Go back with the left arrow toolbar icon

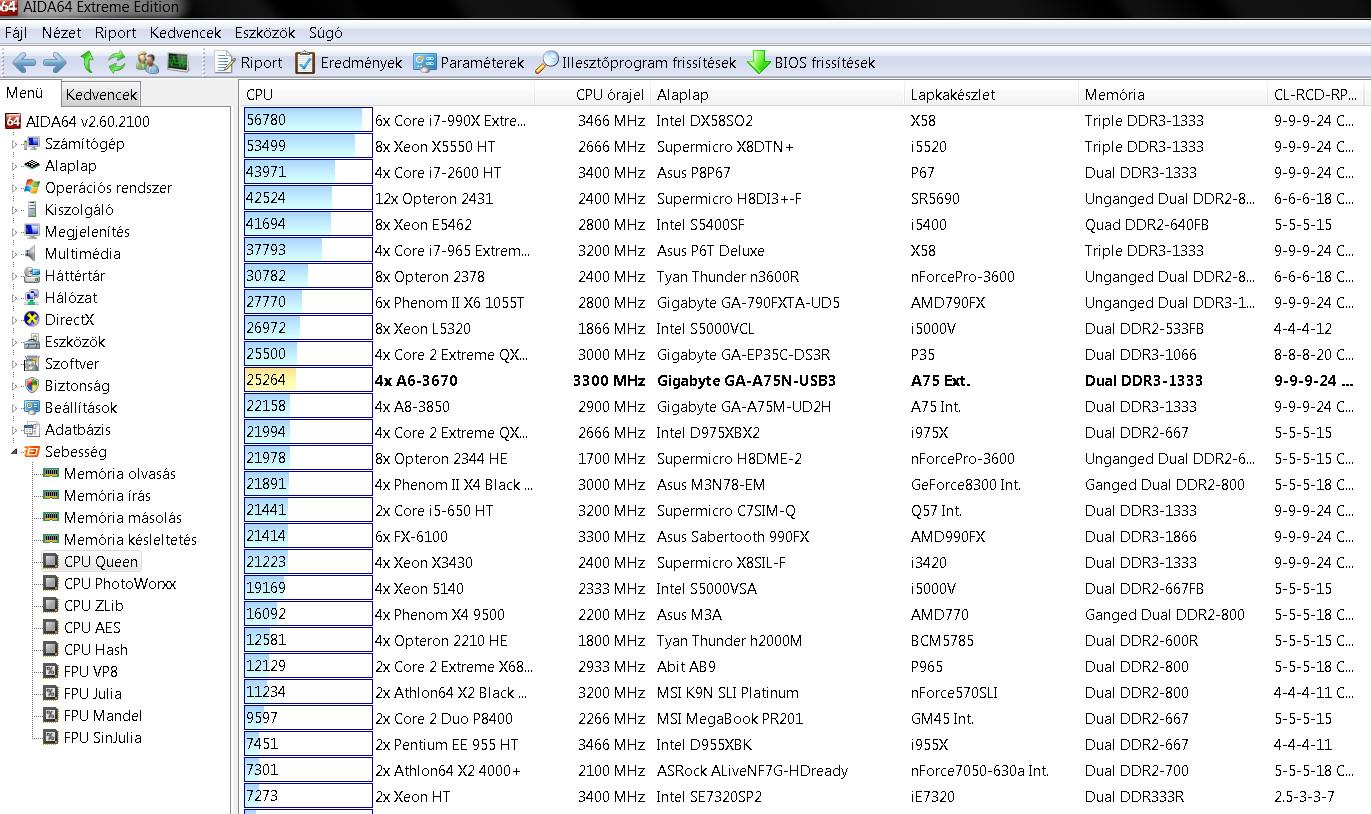click(x=24, y=62)
